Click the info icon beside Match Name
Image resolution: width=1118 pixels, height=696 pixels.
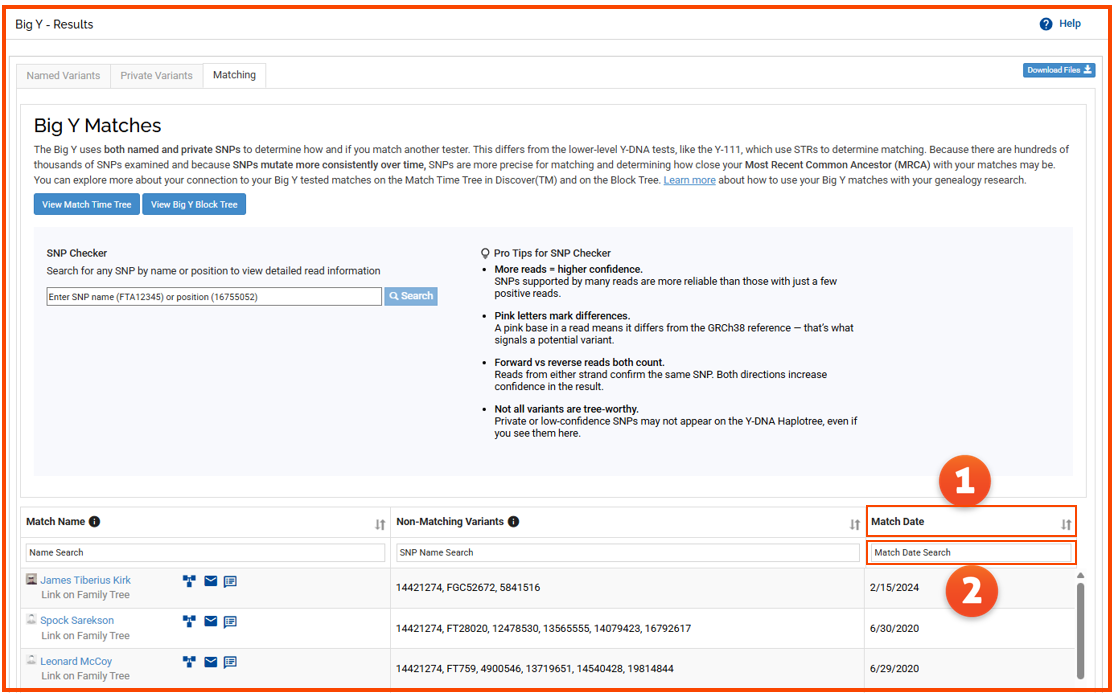coord(95,522)
